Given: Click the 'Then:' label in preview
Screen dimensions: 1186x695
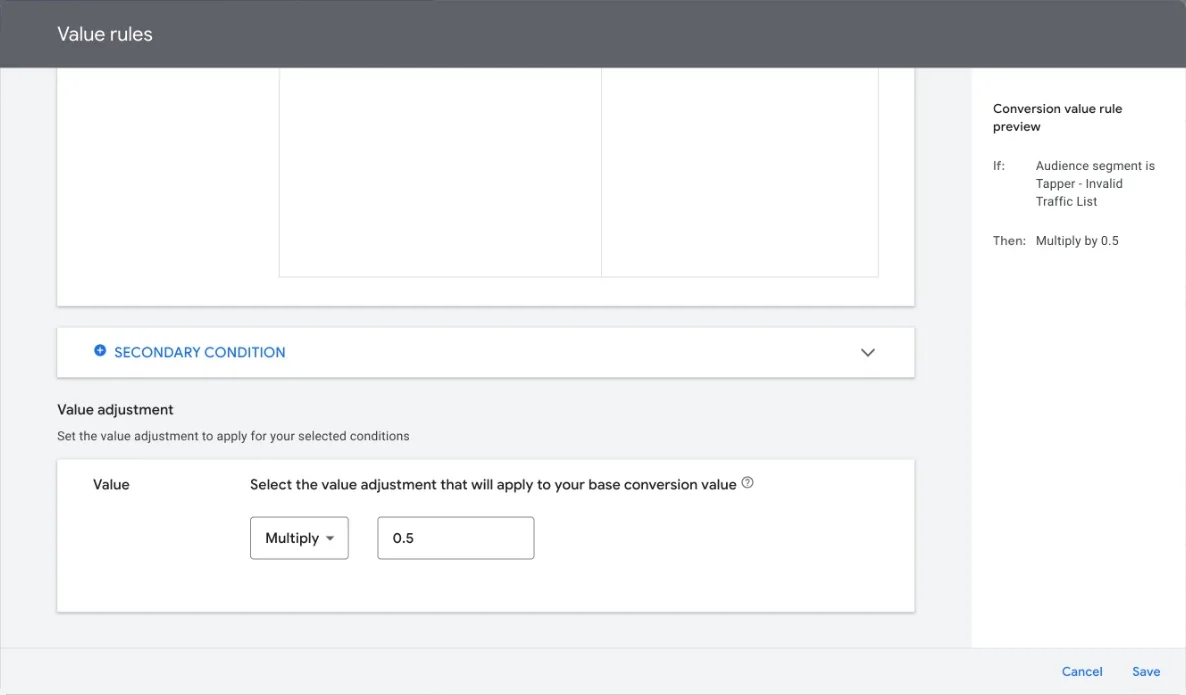Looking at the screenshot, I should 1009,240.
